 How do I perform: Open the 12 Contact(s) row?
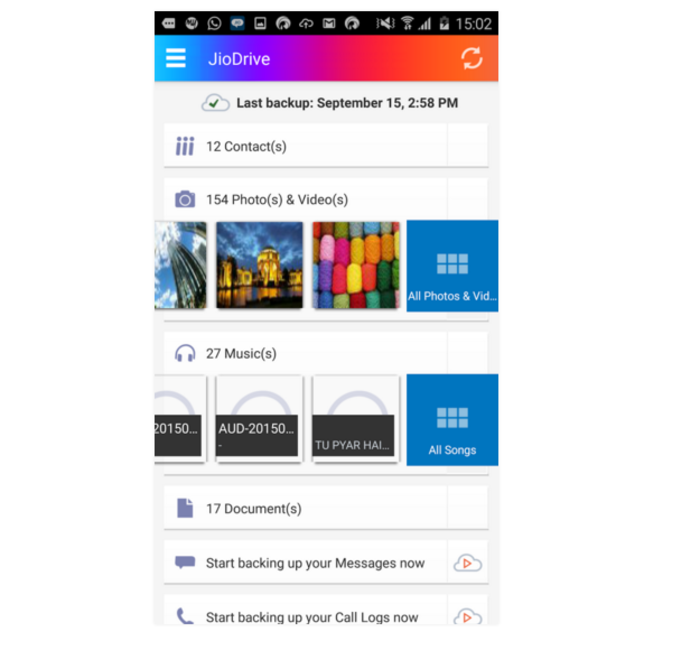click(326, 146)
